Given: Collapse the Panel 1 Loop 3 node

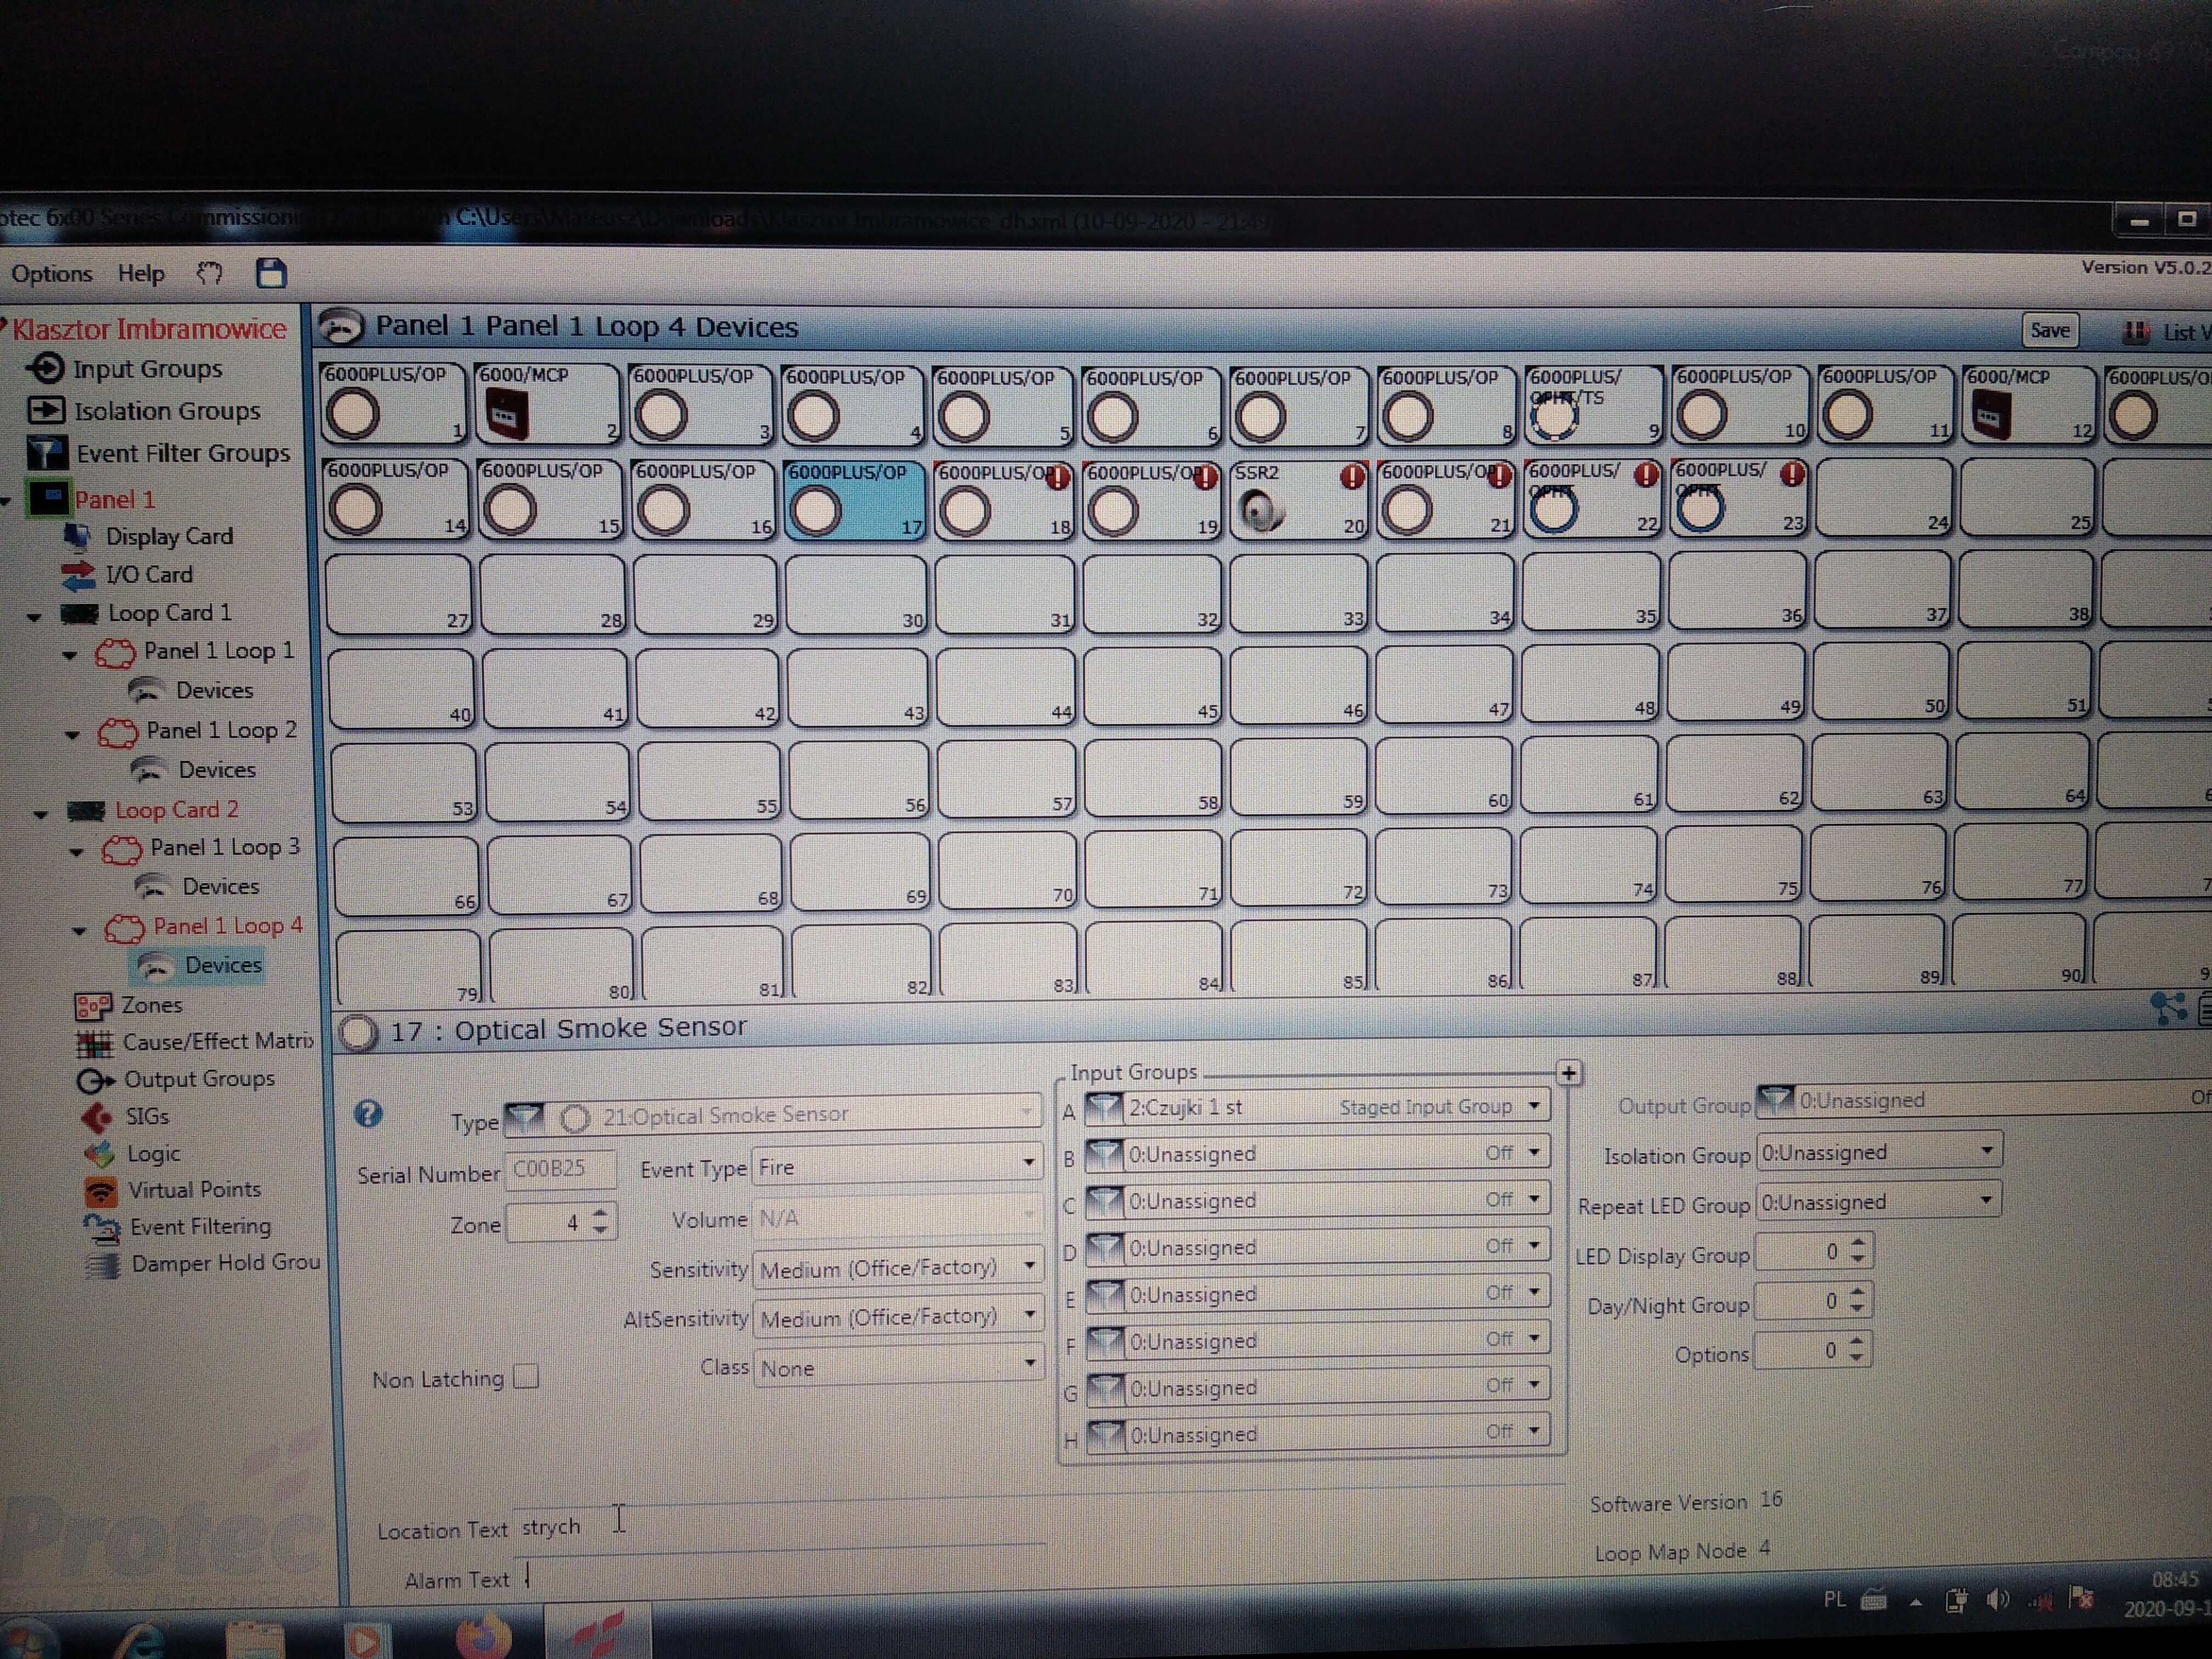Looking at the screenshot, I should 76,852.
